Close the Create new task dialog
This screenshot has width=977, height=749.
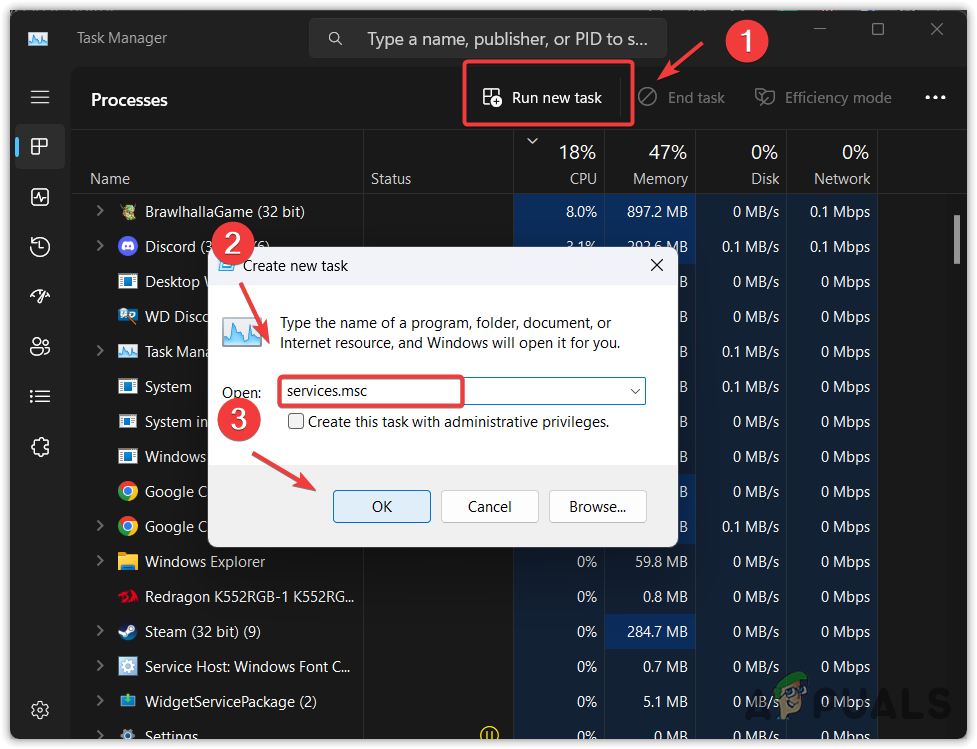(657, 265)
